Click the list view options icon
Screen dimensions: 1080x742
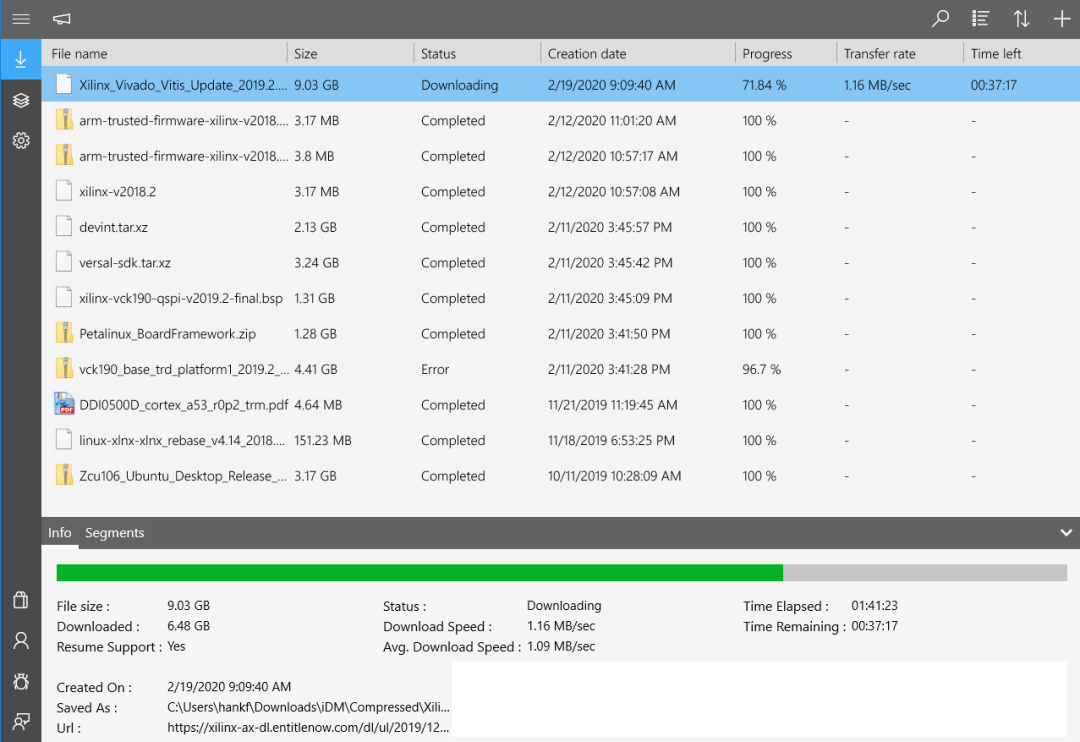pyautogui.click(x=981, y=19)
